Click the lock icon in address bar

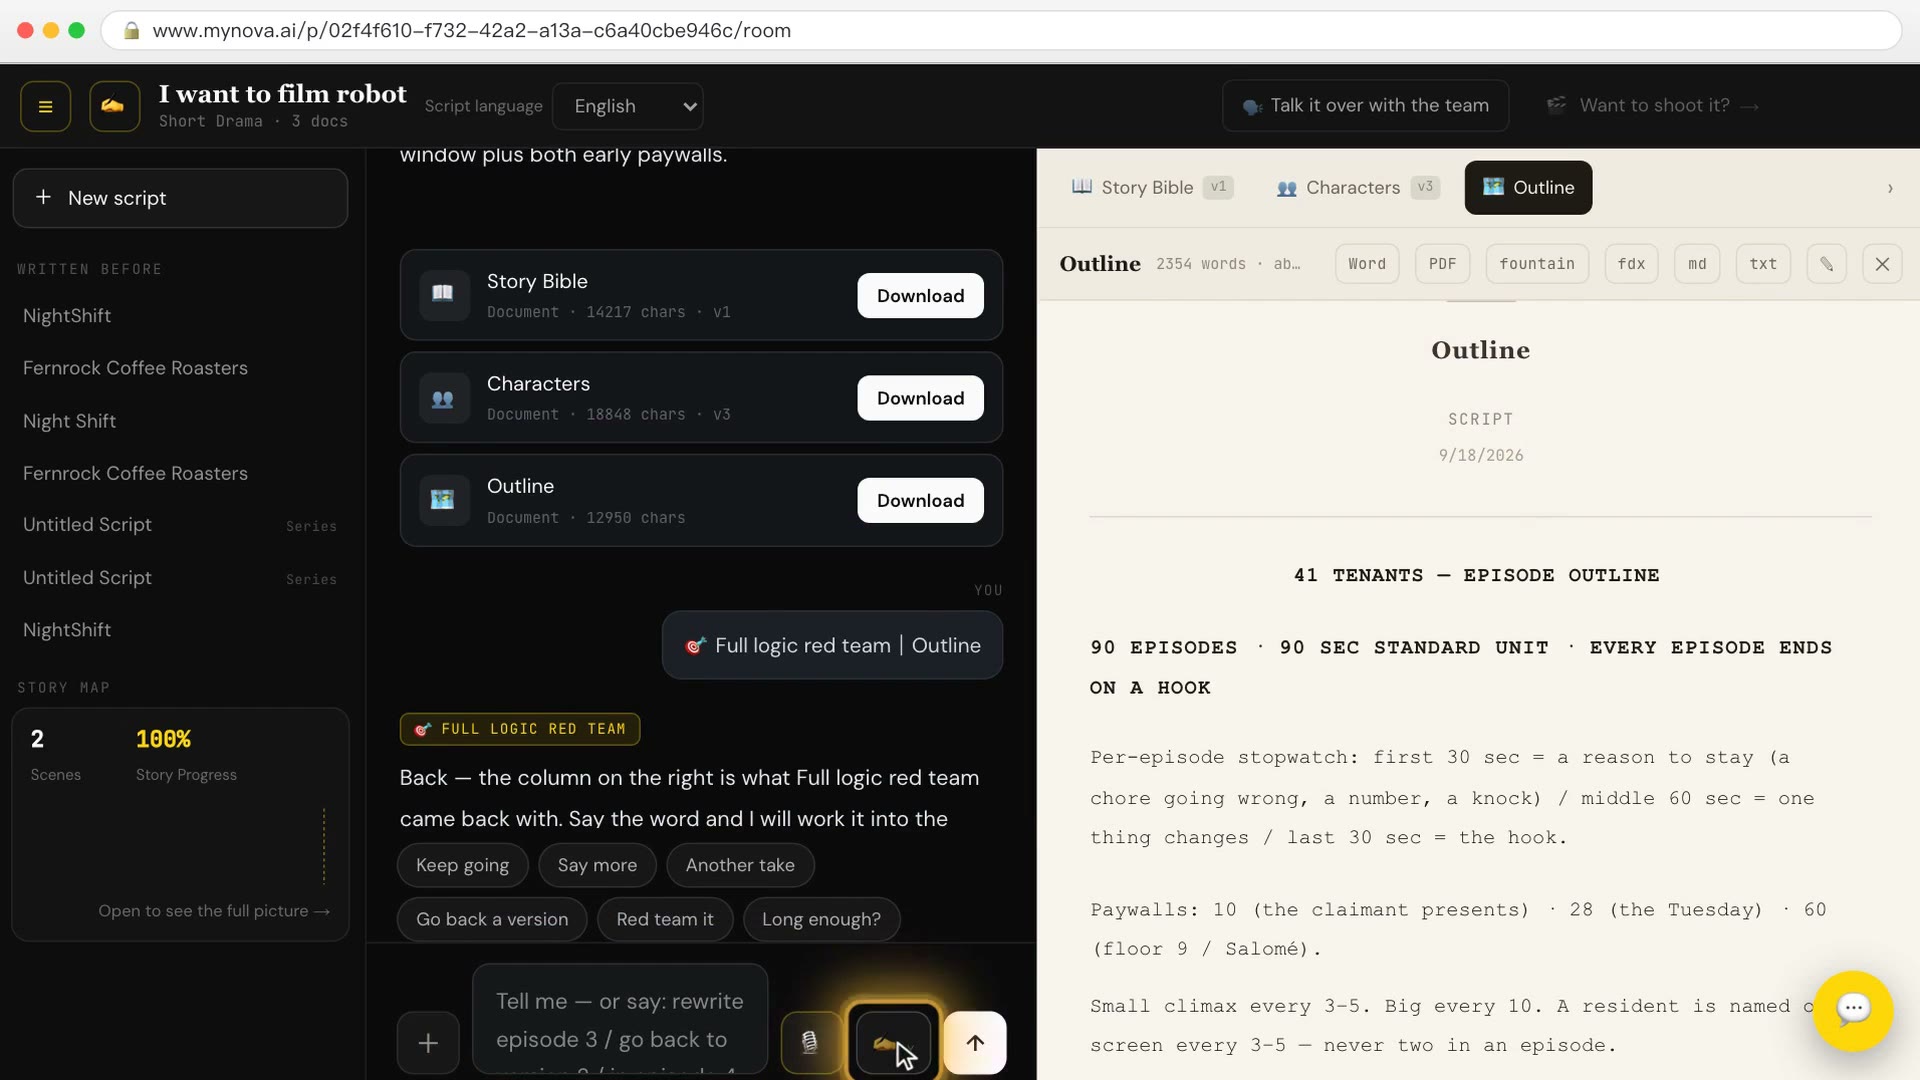(131, 31)
